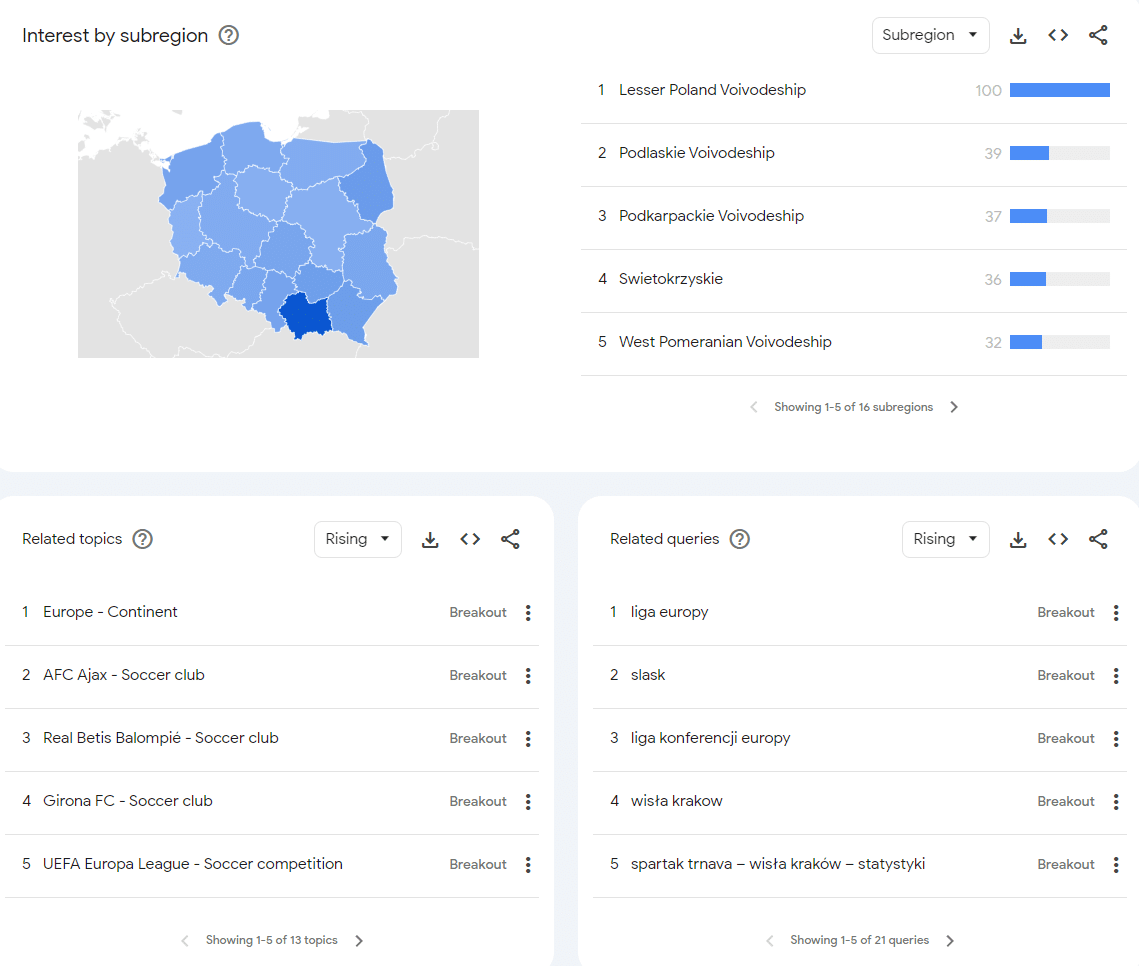Image resolution: width=1139 pixels, height=966 pixels.
Task: Go to previous page of subregions
Action: (x=753, y=407)
